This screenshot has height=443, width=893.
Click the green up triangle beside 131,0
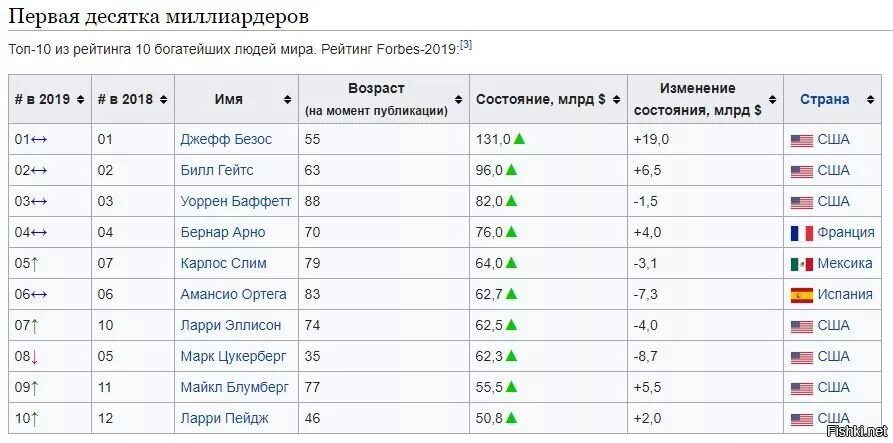coord(519,139)
